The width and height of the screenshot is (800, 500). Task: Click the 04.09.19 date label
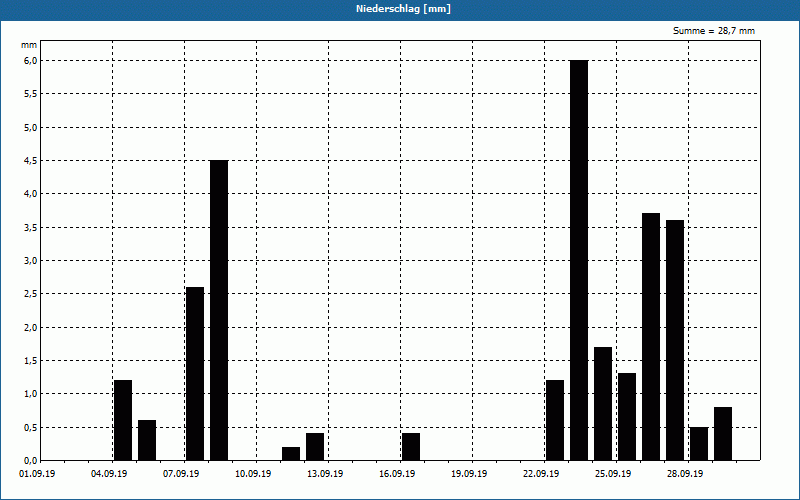tap(109, 474)
